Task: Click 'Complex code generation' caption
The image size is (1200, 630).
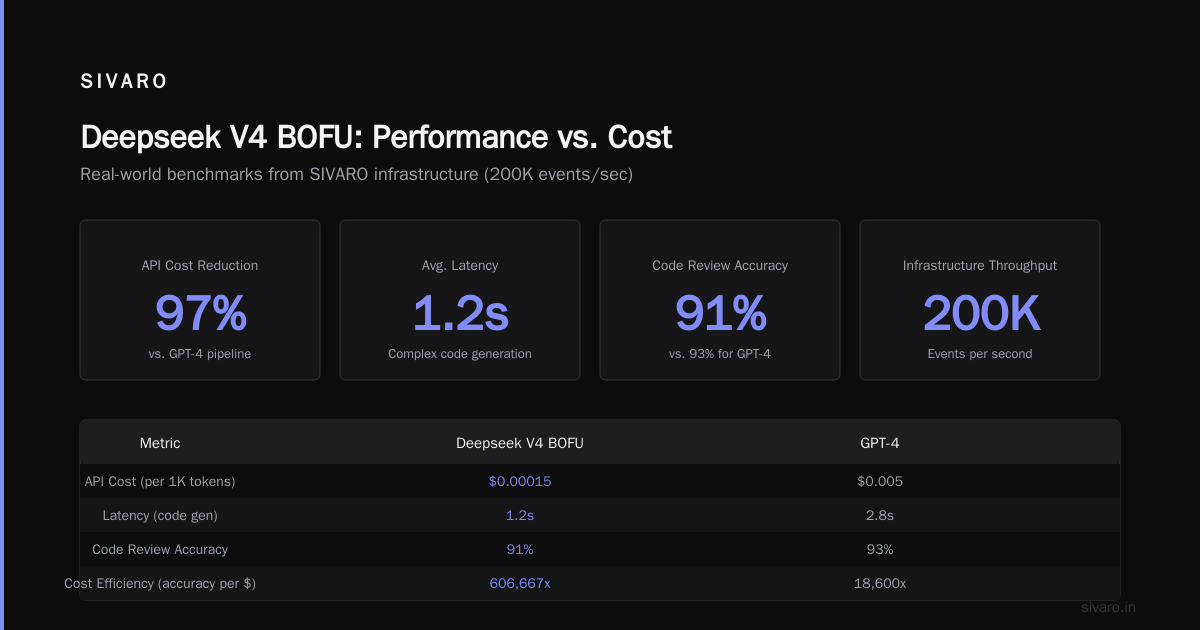Action: [x=460, y=354]
